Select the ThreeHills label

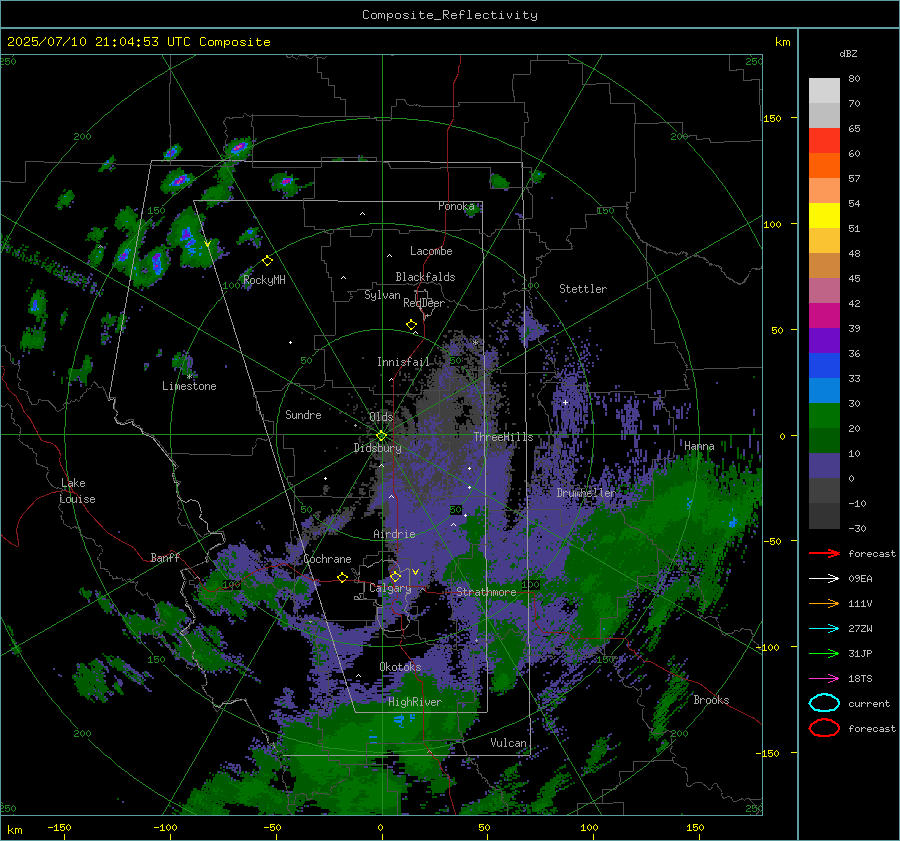503,437
